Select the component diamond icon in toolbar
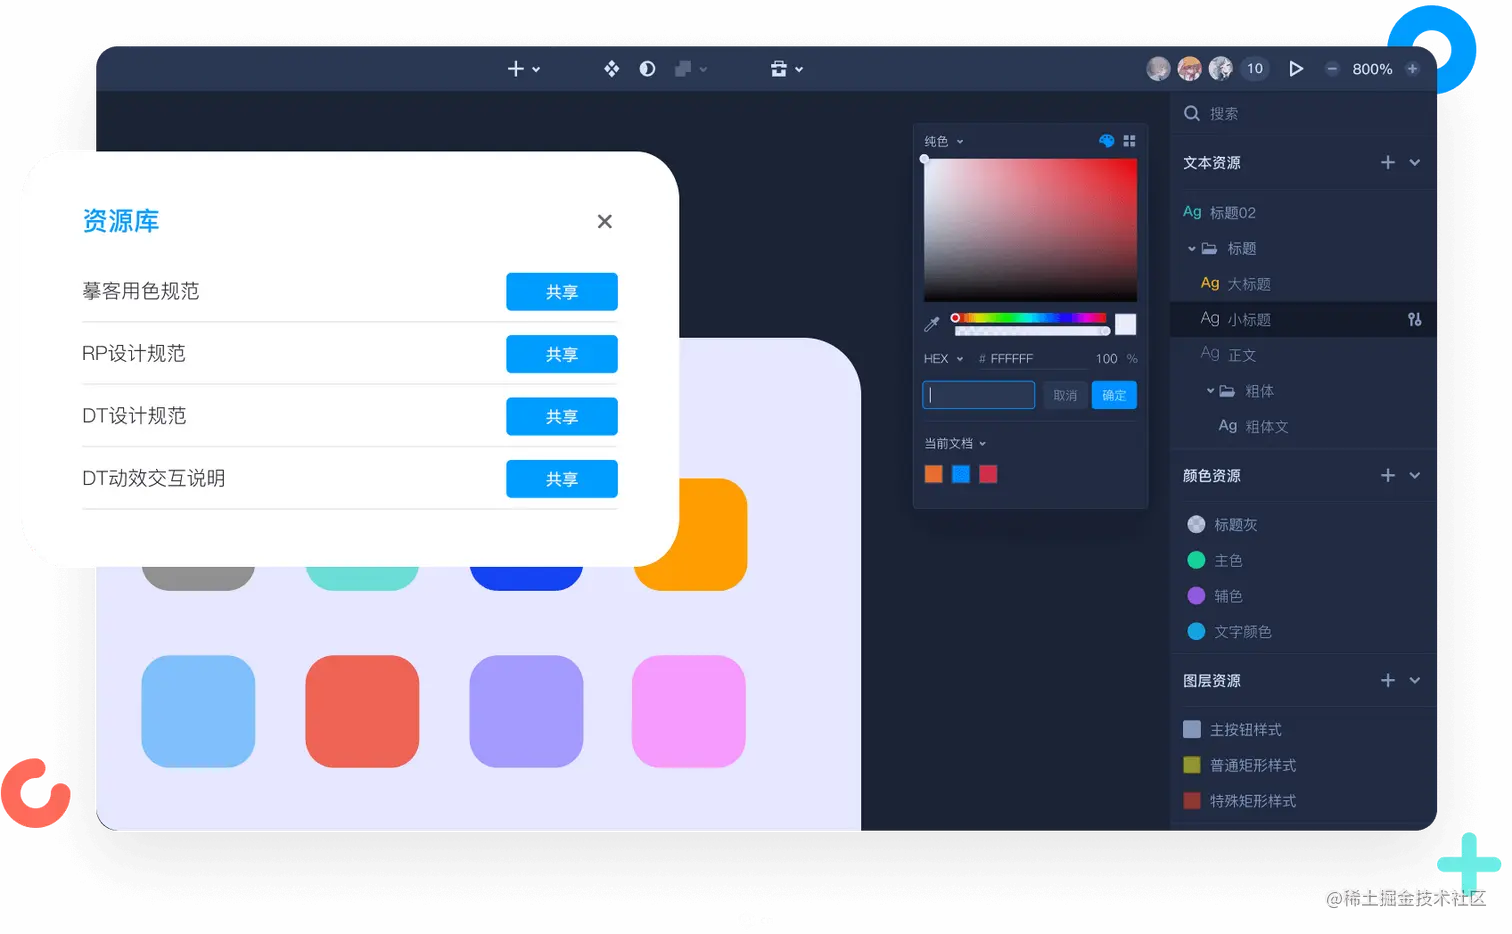The image size is (1512, 934). pyautogui.click(x=612, y=69)
